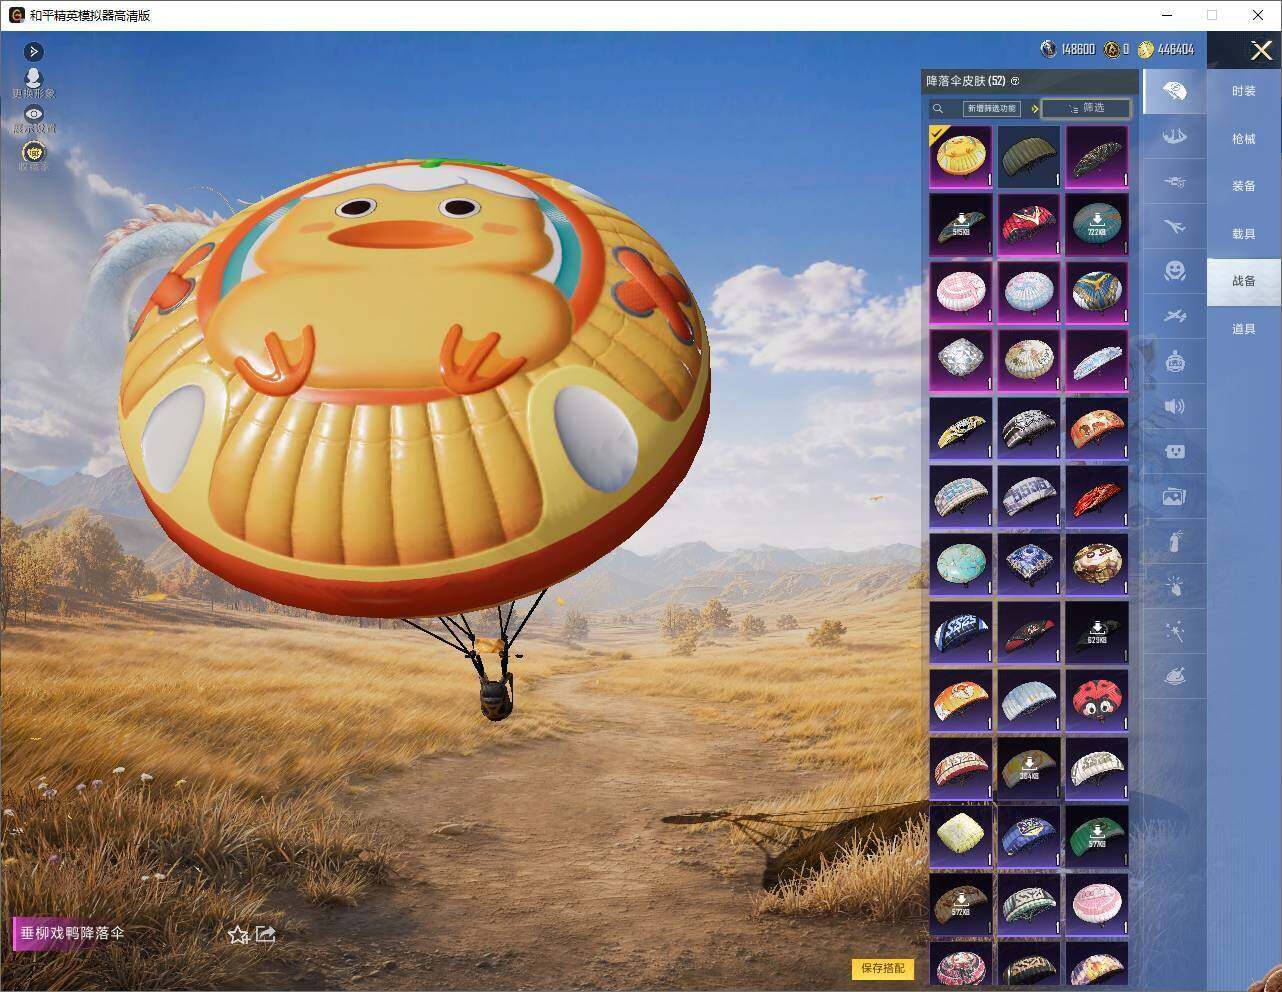Select the olive green parachute thumbnail
Image resolution: width=1282 pixels, height=992 pixels.
tap(1029, 156)
